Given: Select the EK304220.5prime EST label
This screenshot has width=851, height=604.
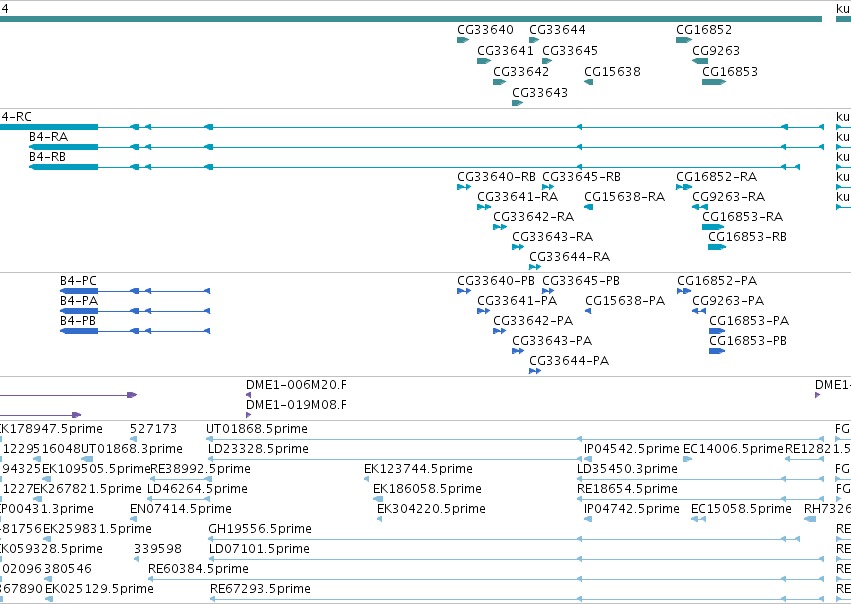Looking at the screenshot, I should coord(431,510).
